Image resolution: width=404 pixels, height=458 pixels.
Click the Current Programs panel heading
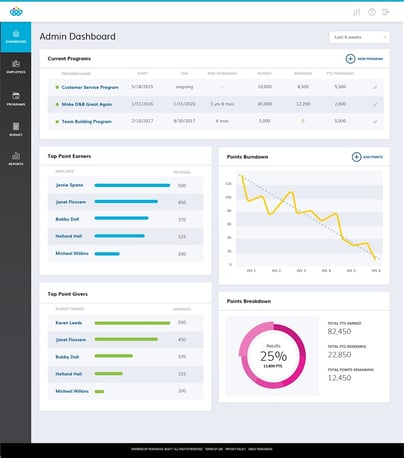(69, 59)
